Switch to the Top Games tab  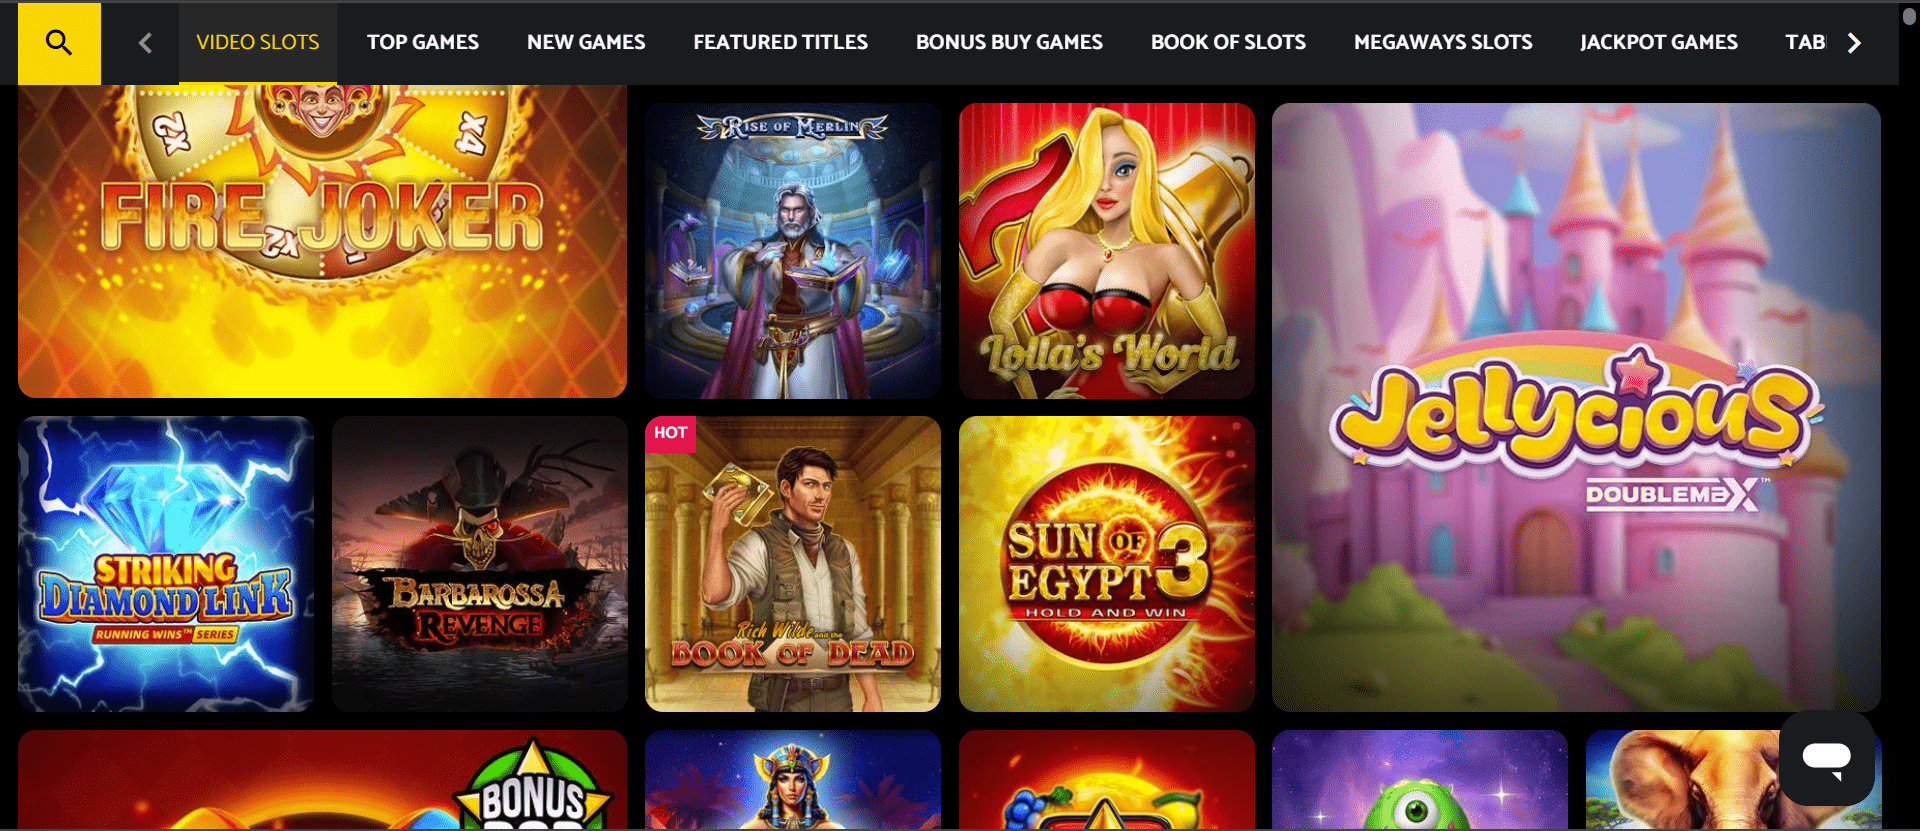[x=423, y=43]
